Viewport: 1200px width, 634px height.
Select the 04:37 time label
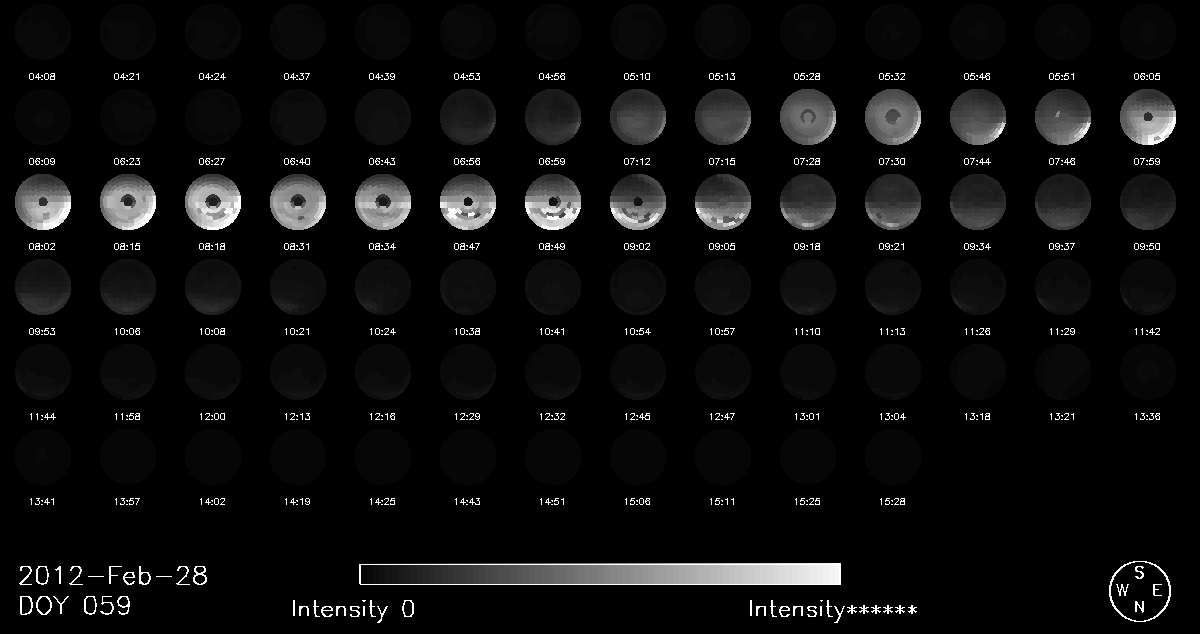click(298, 76)
